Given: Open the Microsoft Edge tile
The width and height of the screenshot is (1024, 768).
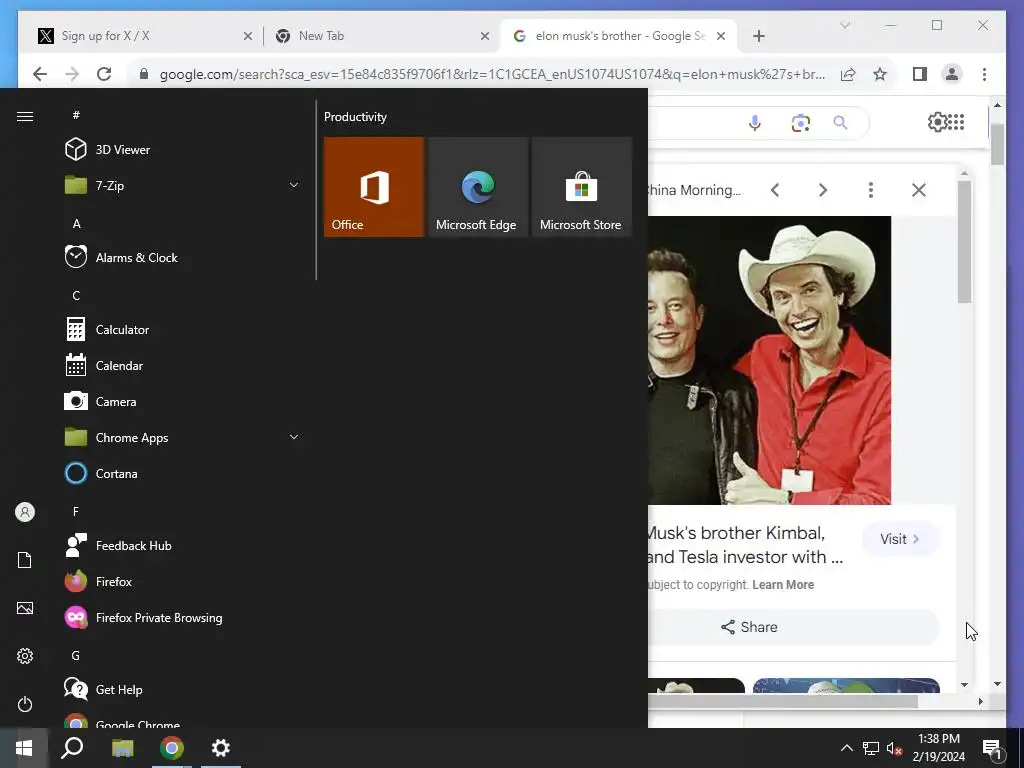Looking at the screenshot, I should [477, 187].
